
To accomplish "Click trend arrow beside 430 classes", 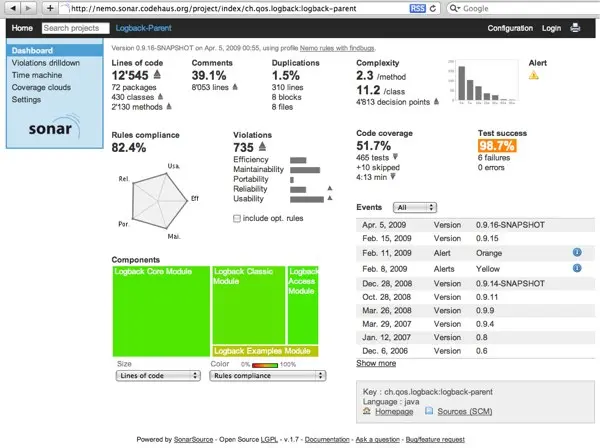I will pos(160,96).
